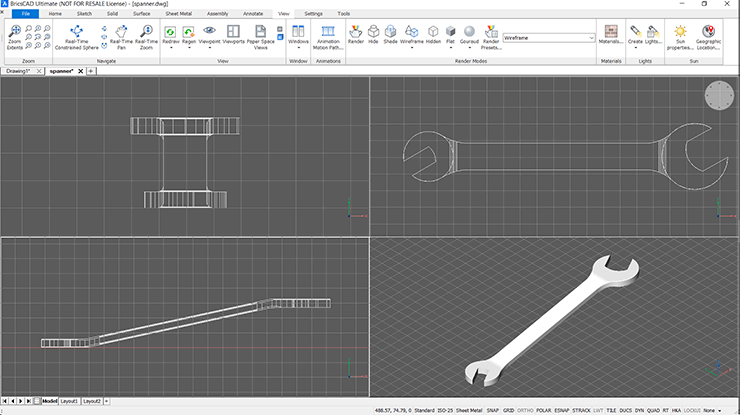Viewport: 740px width, 415px height.
Task: Toggle ORTHO mode in status bar
Action: 526,410
